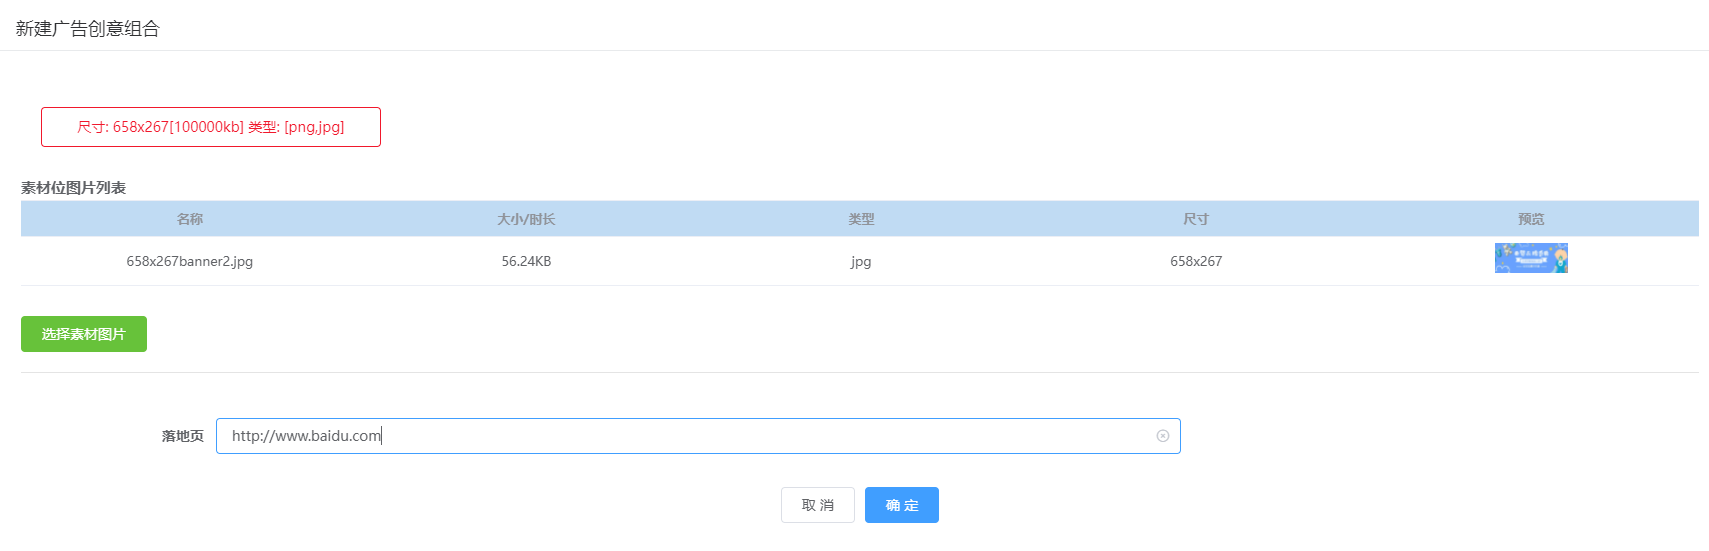Viewport: 1709px width, 551px height.
Task: Click the 预览 column header
Action: [1531, 219]
